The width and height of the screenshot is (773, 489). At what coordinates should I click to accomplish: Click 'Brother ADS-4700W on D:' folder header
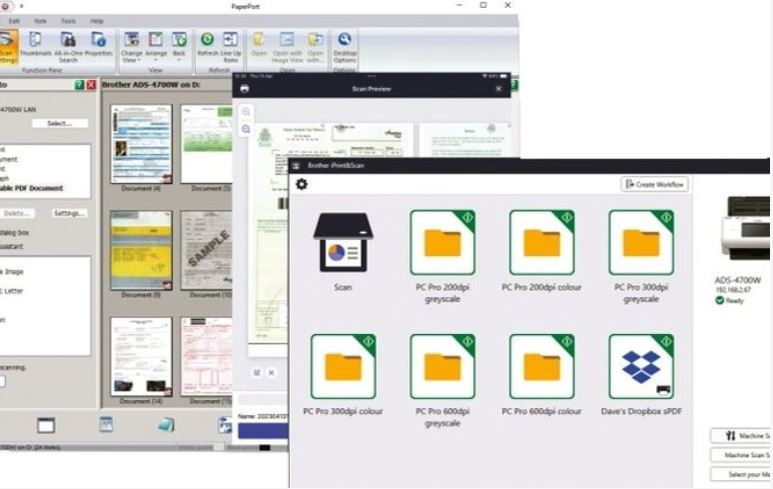click(151, 85)
